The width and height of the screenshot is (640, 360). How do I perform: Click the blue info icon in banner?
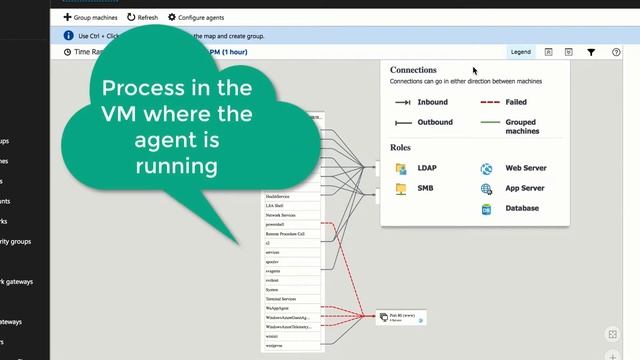click(69, 36)
